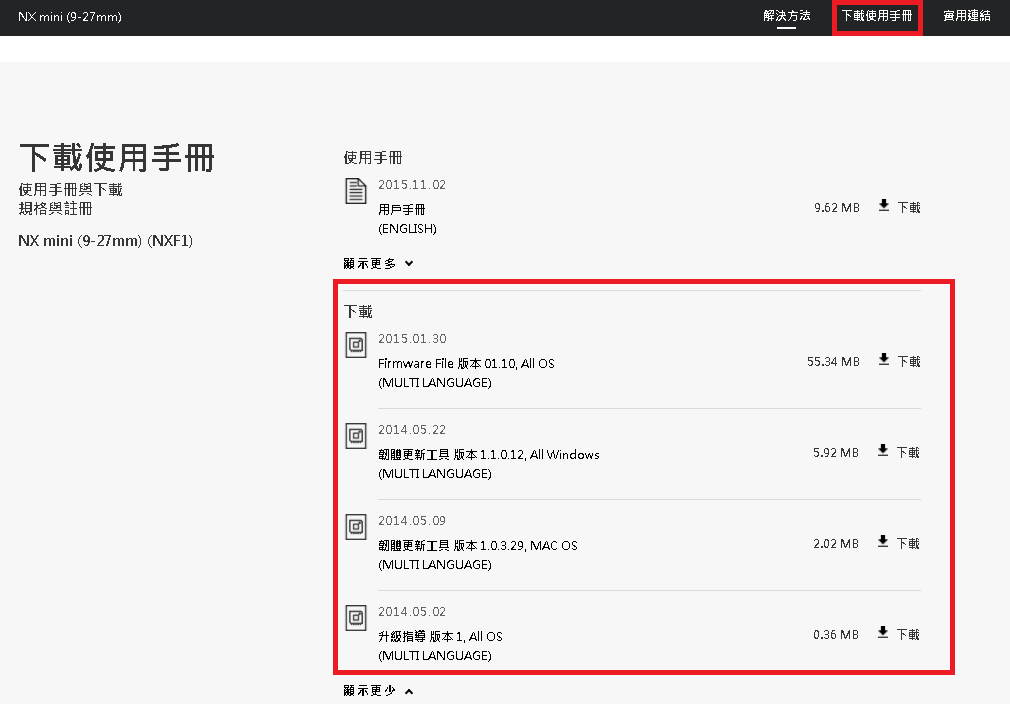Open the 解決方法 tab
The height and width of the screenshot is (704, 1010).
[786, 16]
